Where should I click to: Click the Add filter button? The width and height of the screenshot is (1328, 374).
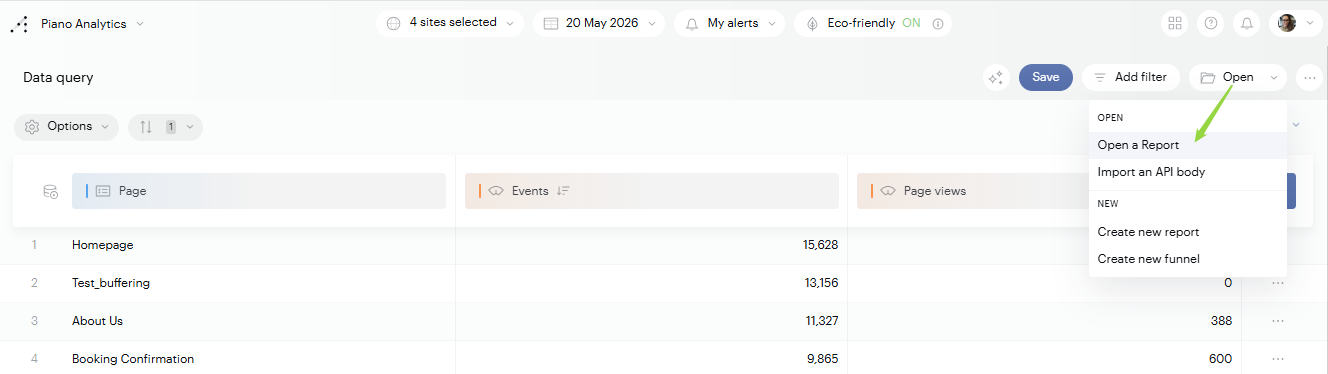(x=1130, y=77)
